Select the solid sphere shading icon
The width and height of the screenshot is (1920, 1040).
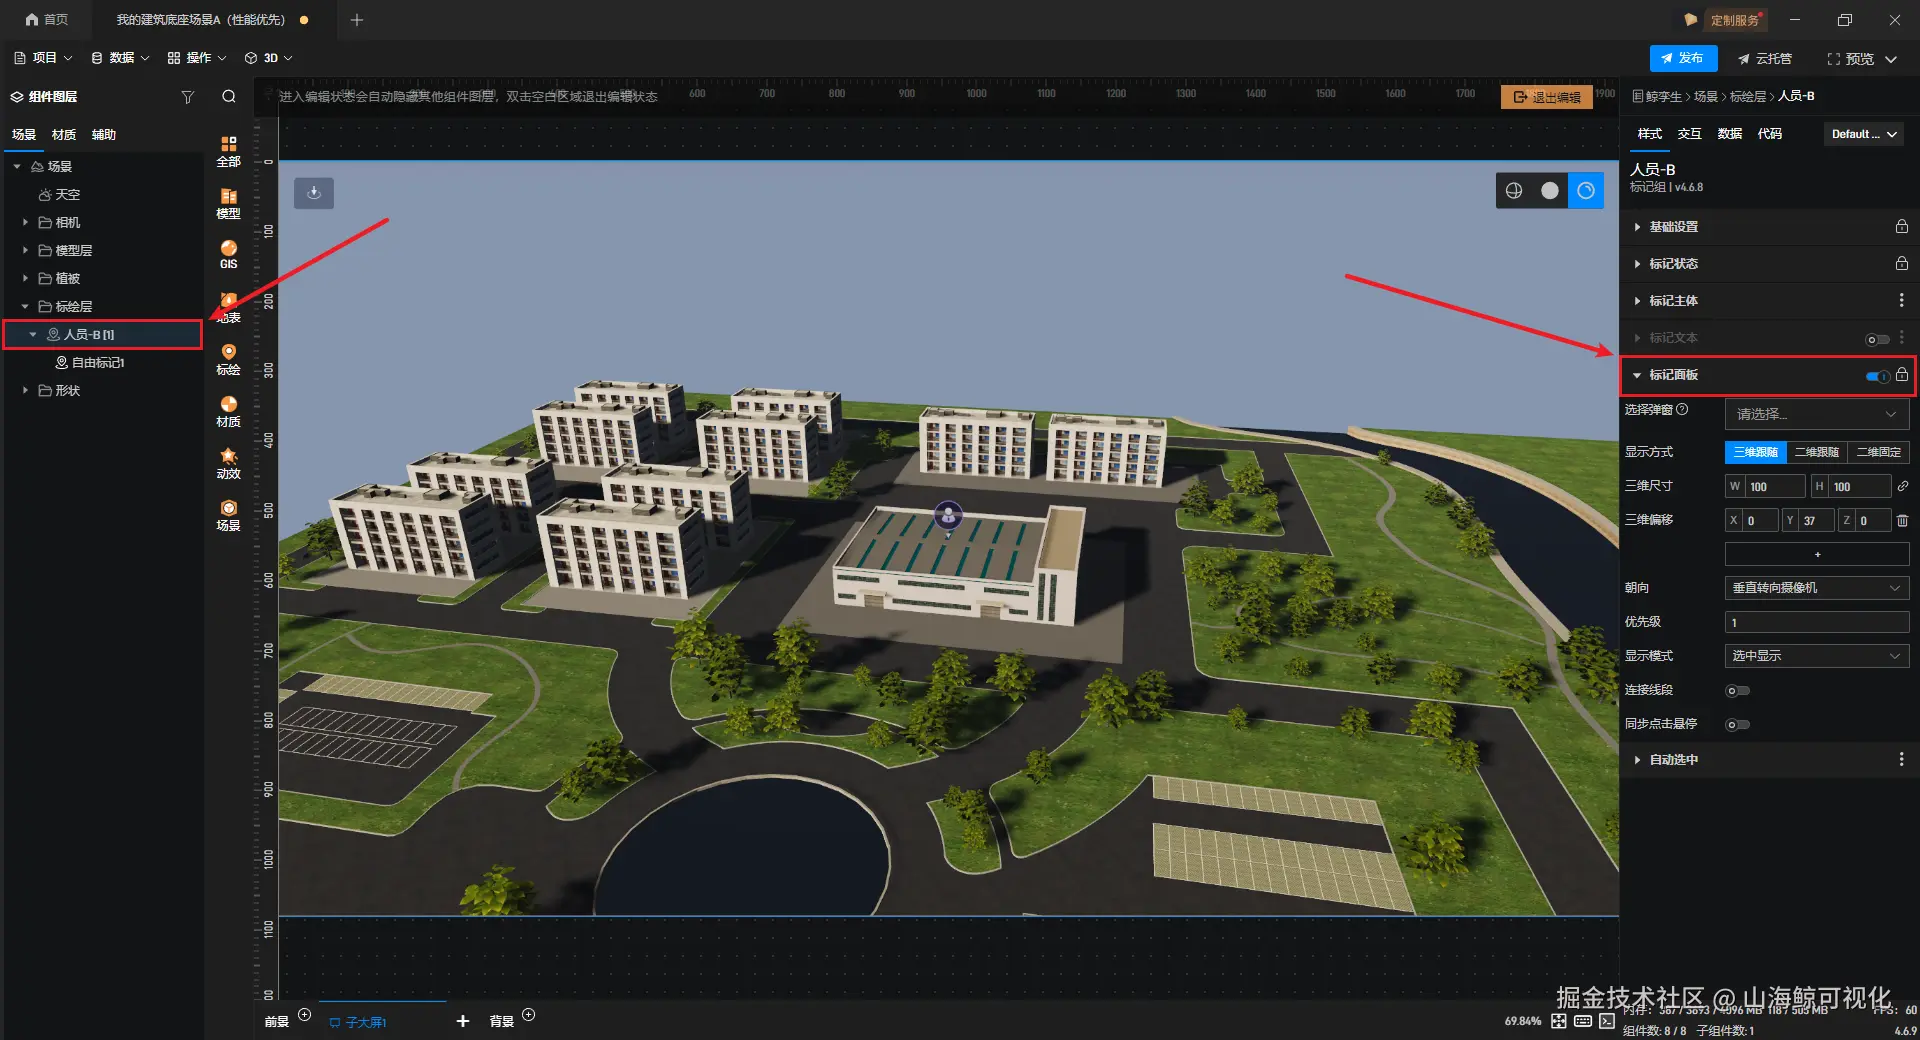(x=1550, y=191)
